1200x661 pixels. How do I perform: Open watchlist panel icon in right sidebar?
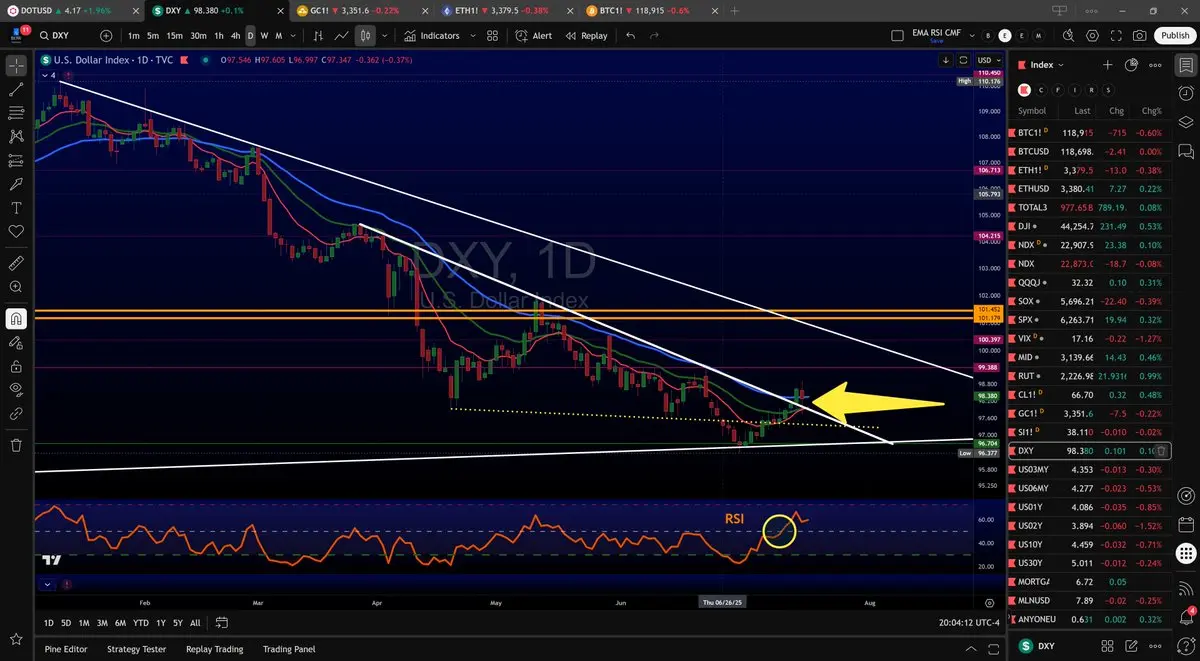point(1185,66)
